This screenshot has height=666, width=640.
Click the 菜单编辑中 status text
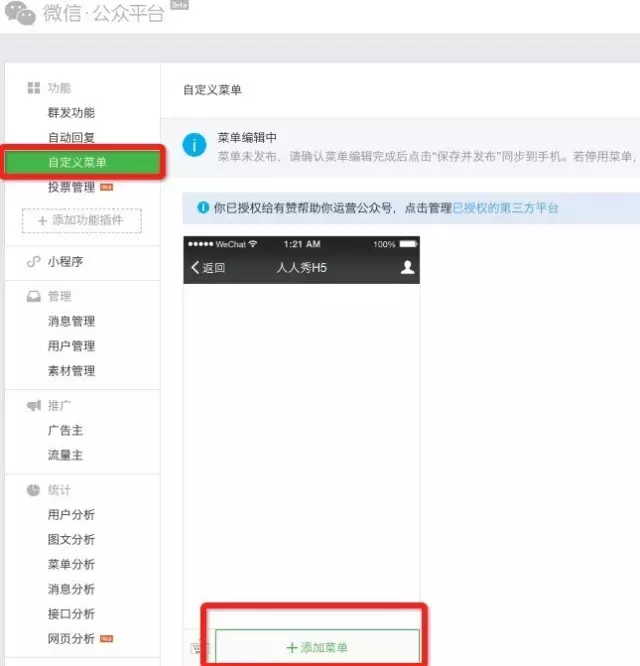(247, 138)
